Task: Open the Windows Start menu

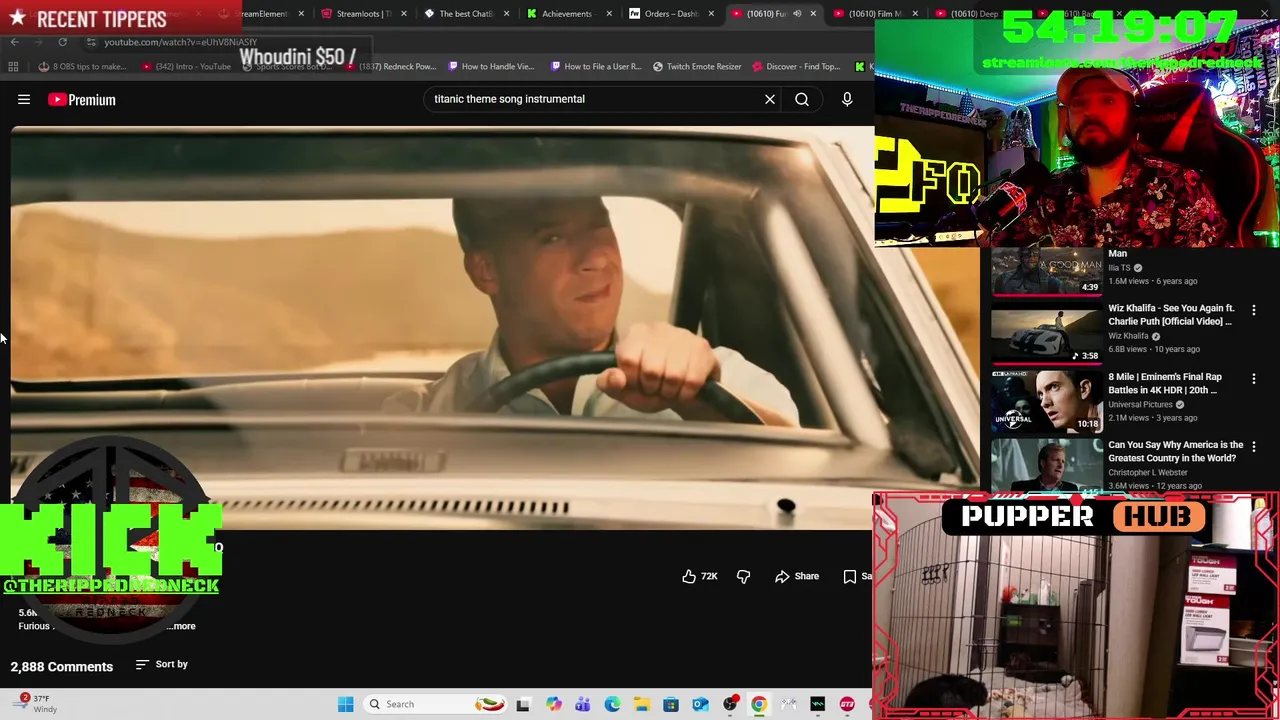Action: point(345,704)
